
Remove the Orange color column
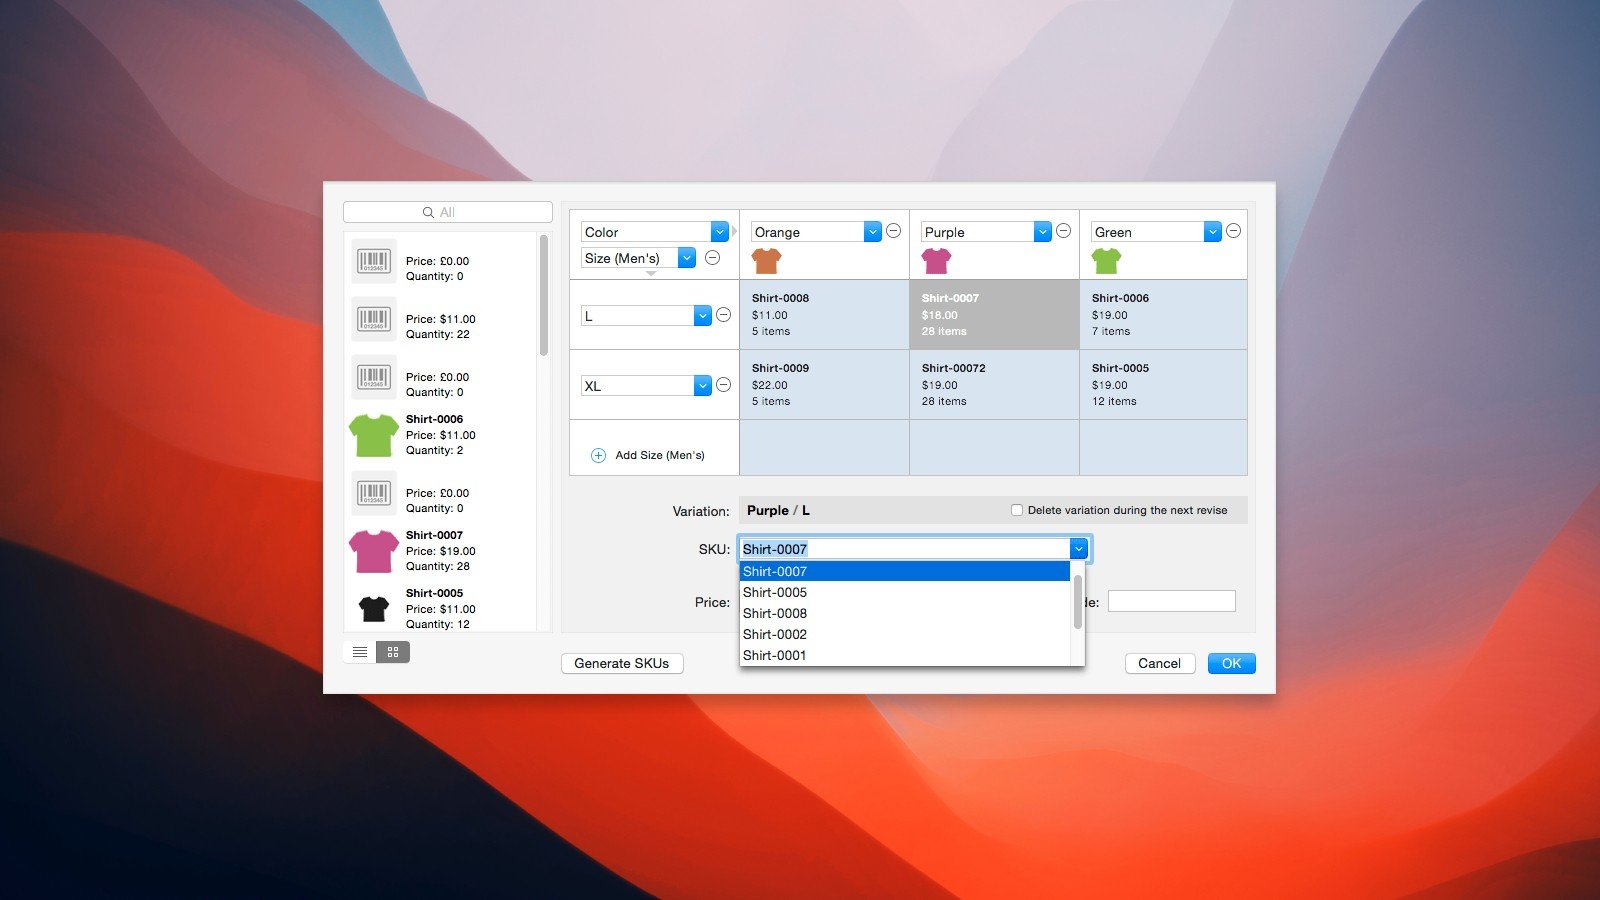point(894,231)
